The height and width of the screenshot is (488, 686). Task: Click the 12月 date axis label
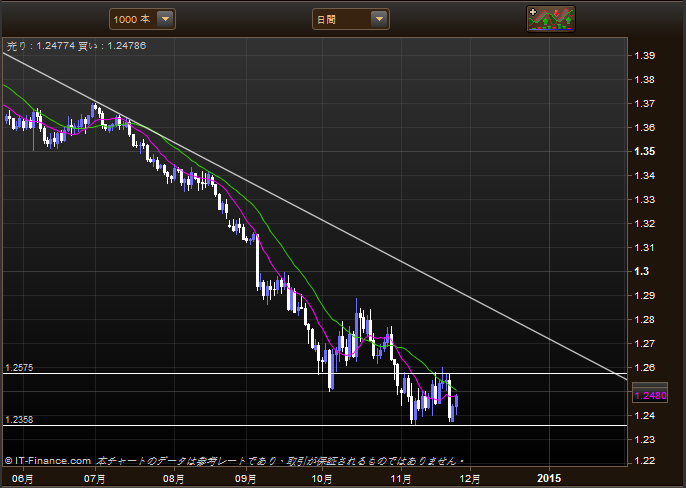[470, 479]
